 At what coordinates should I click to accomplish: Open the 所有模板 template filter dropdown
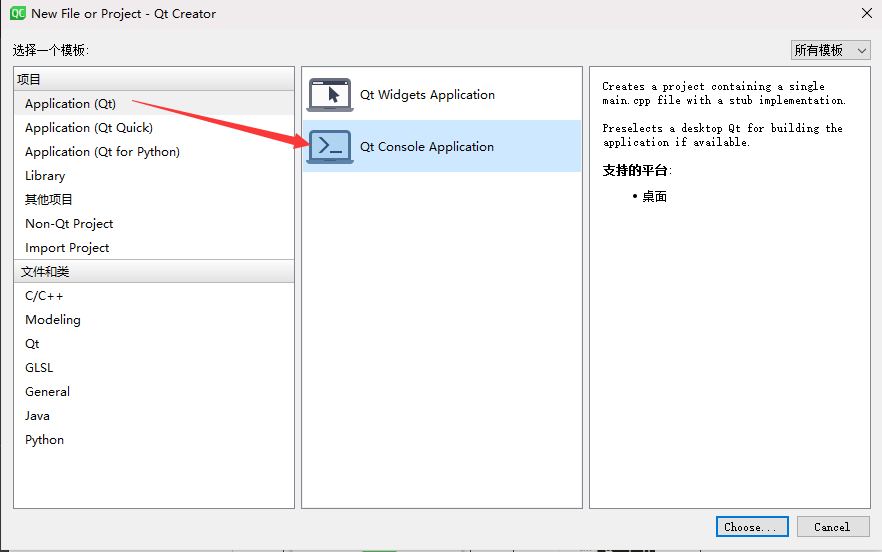[x=830, y=50]
